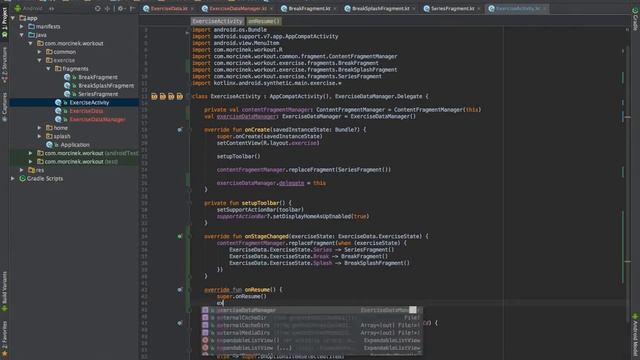This screenshot has width=640, height=360.
Task: Expand the splash package
Action: (x=40, y=136)
